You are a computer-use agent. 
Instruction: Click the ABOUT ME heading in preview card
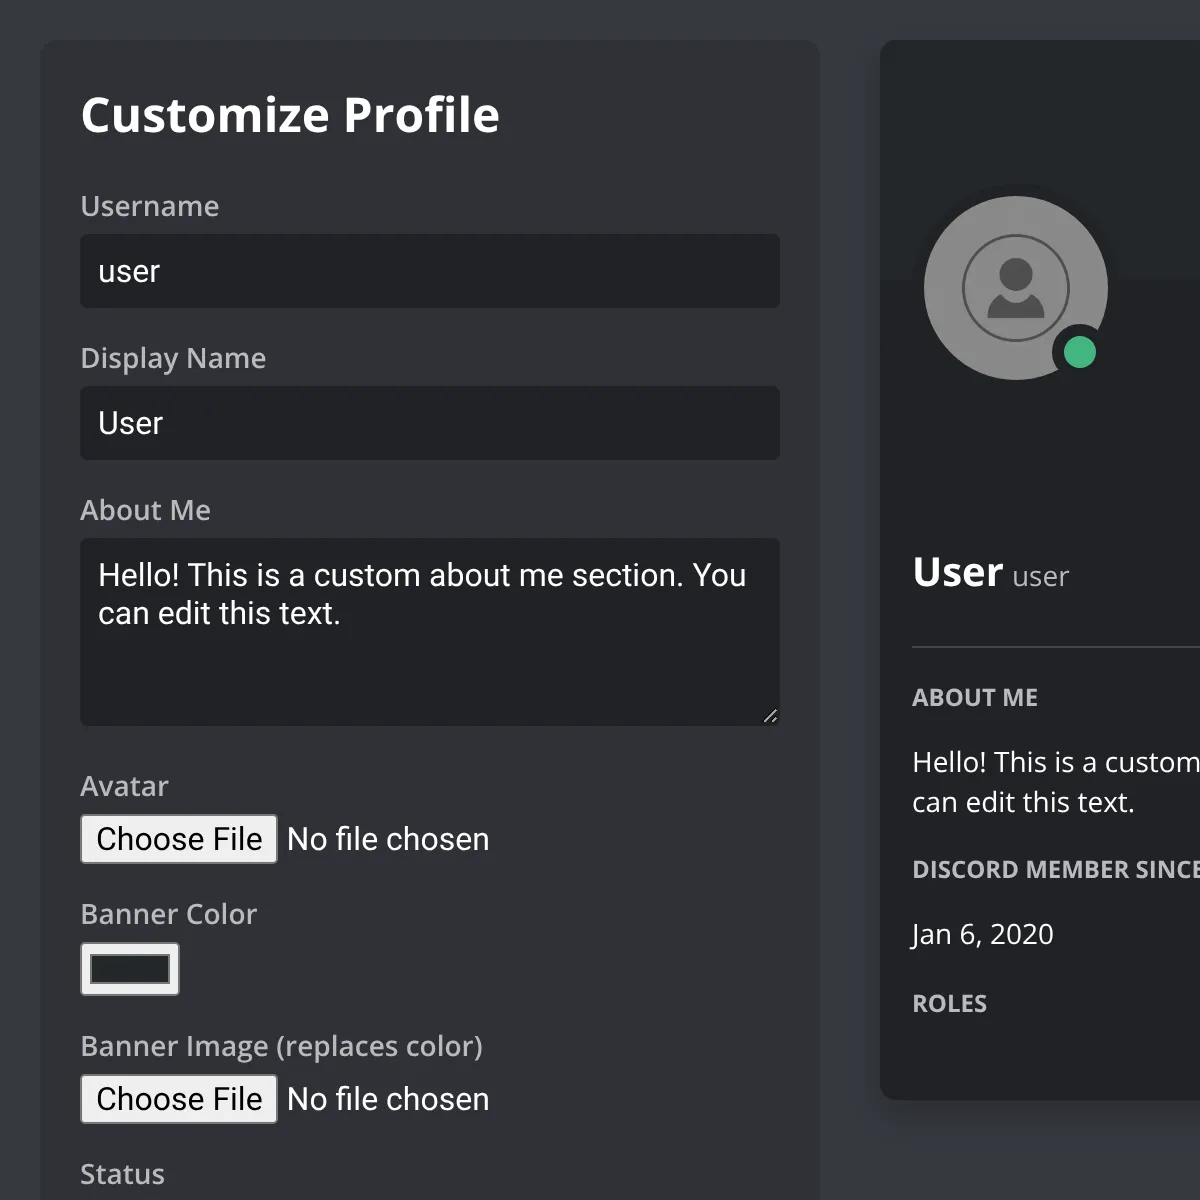pyautogui.click(x=975, y=698)
